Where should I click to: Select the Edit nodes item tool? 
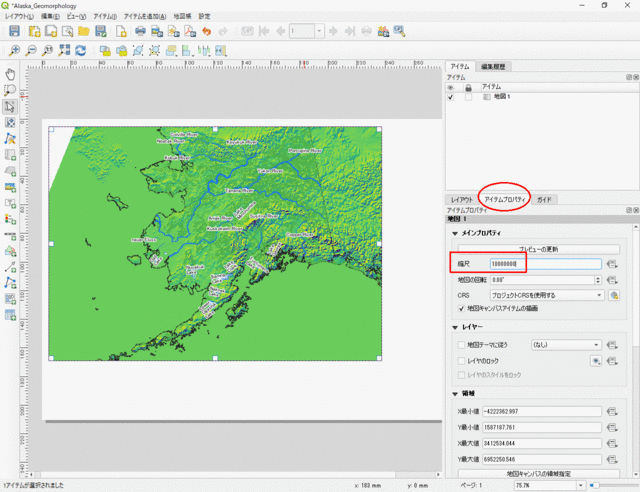10,138
